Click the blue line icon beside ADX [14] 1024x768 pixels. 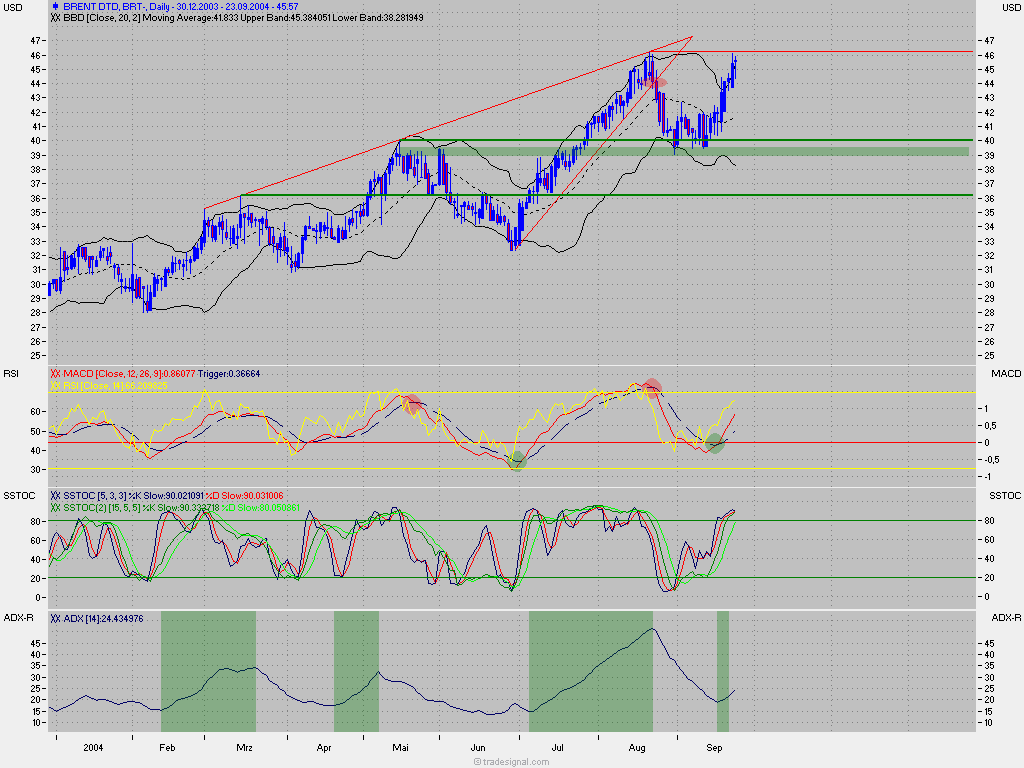point(55,619)
